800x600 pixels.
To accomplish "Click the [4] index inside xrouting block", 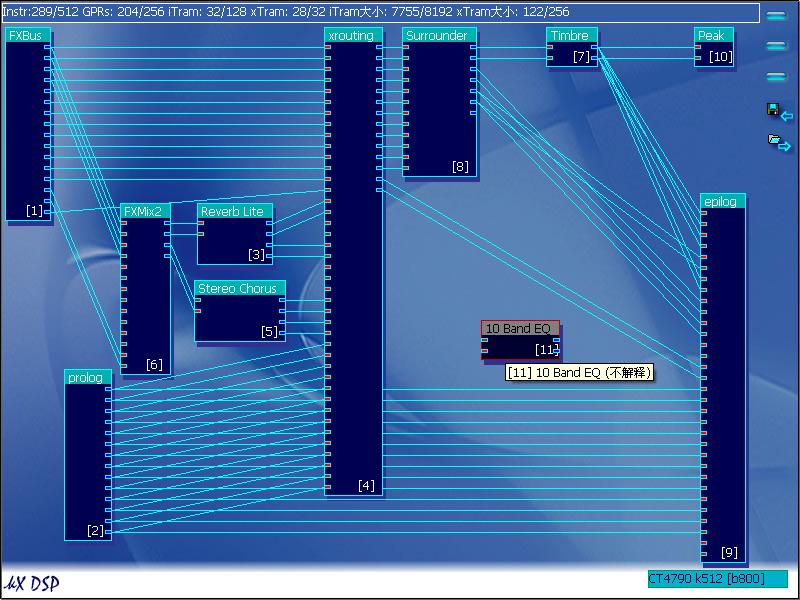I will 366,485.
